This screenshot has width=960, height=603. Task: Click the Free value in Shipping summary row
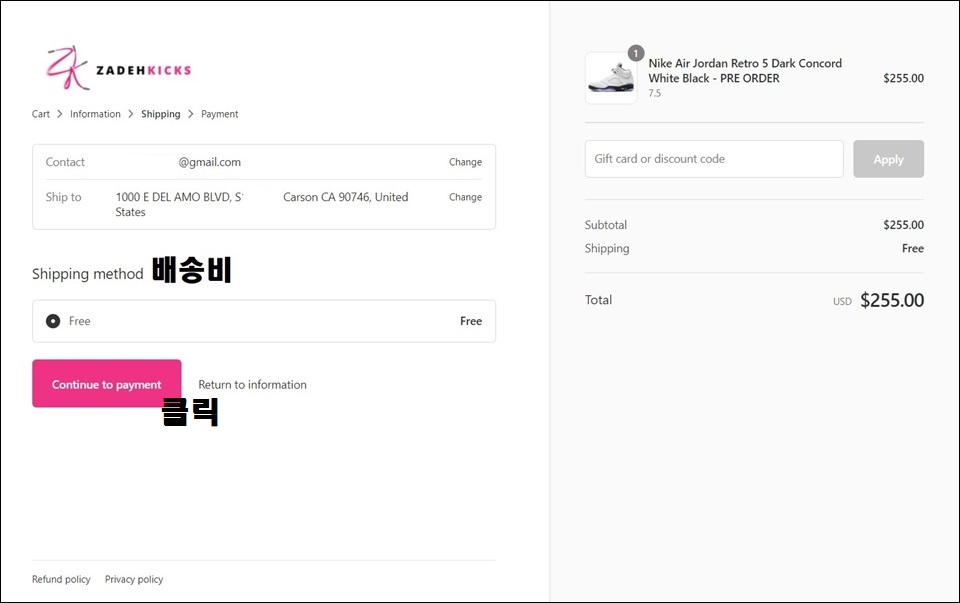(x=912, y=248)
